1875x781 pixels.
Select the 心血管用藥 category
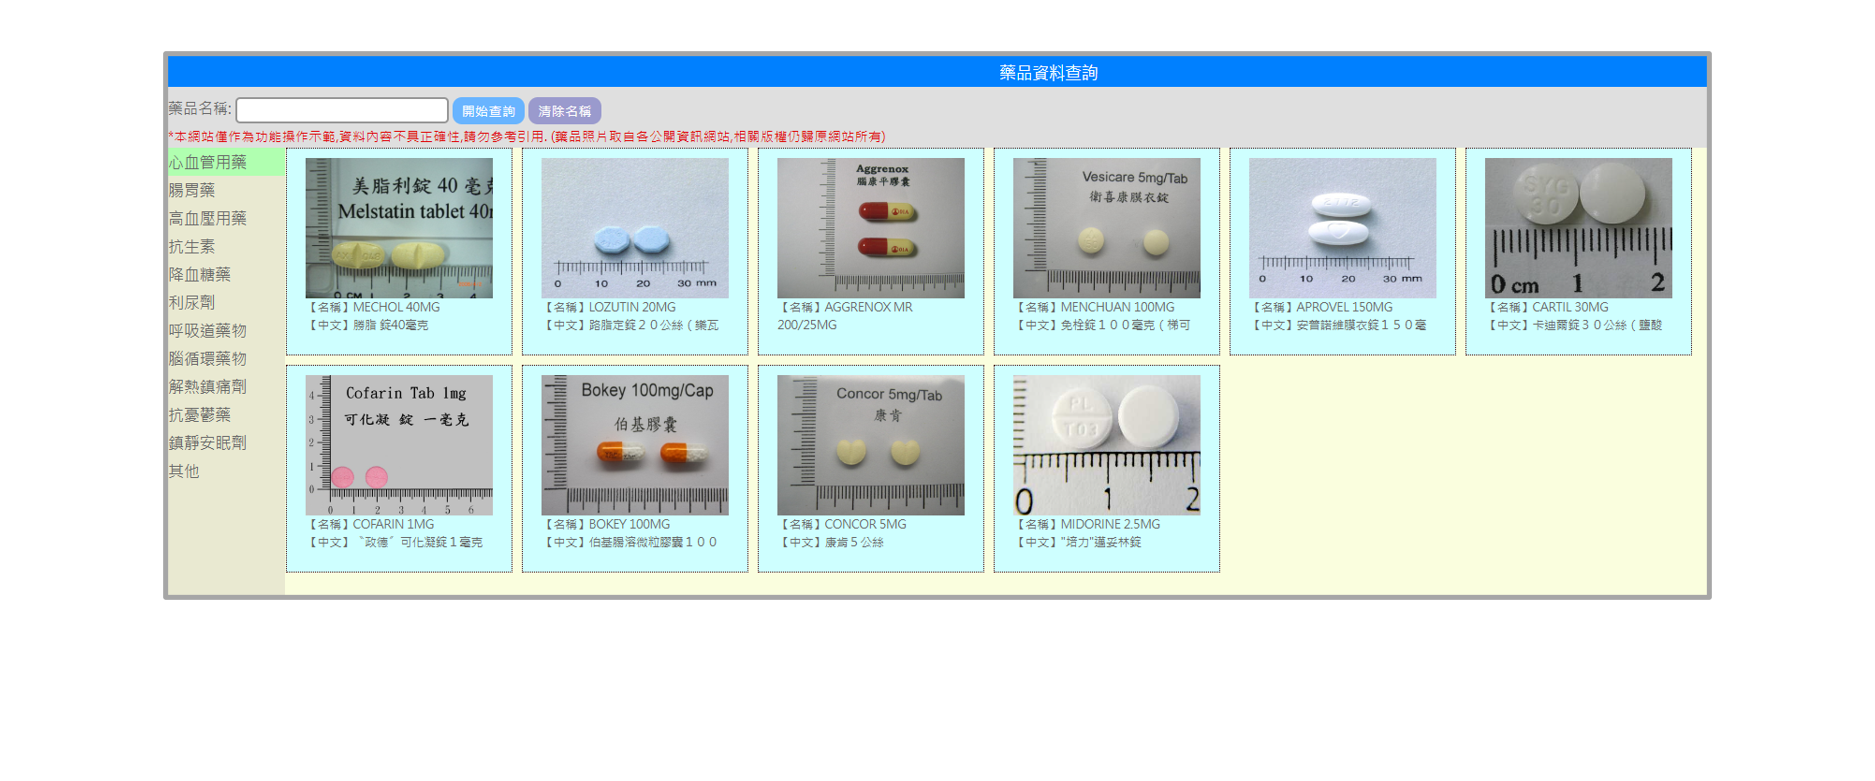pos(226,162)
